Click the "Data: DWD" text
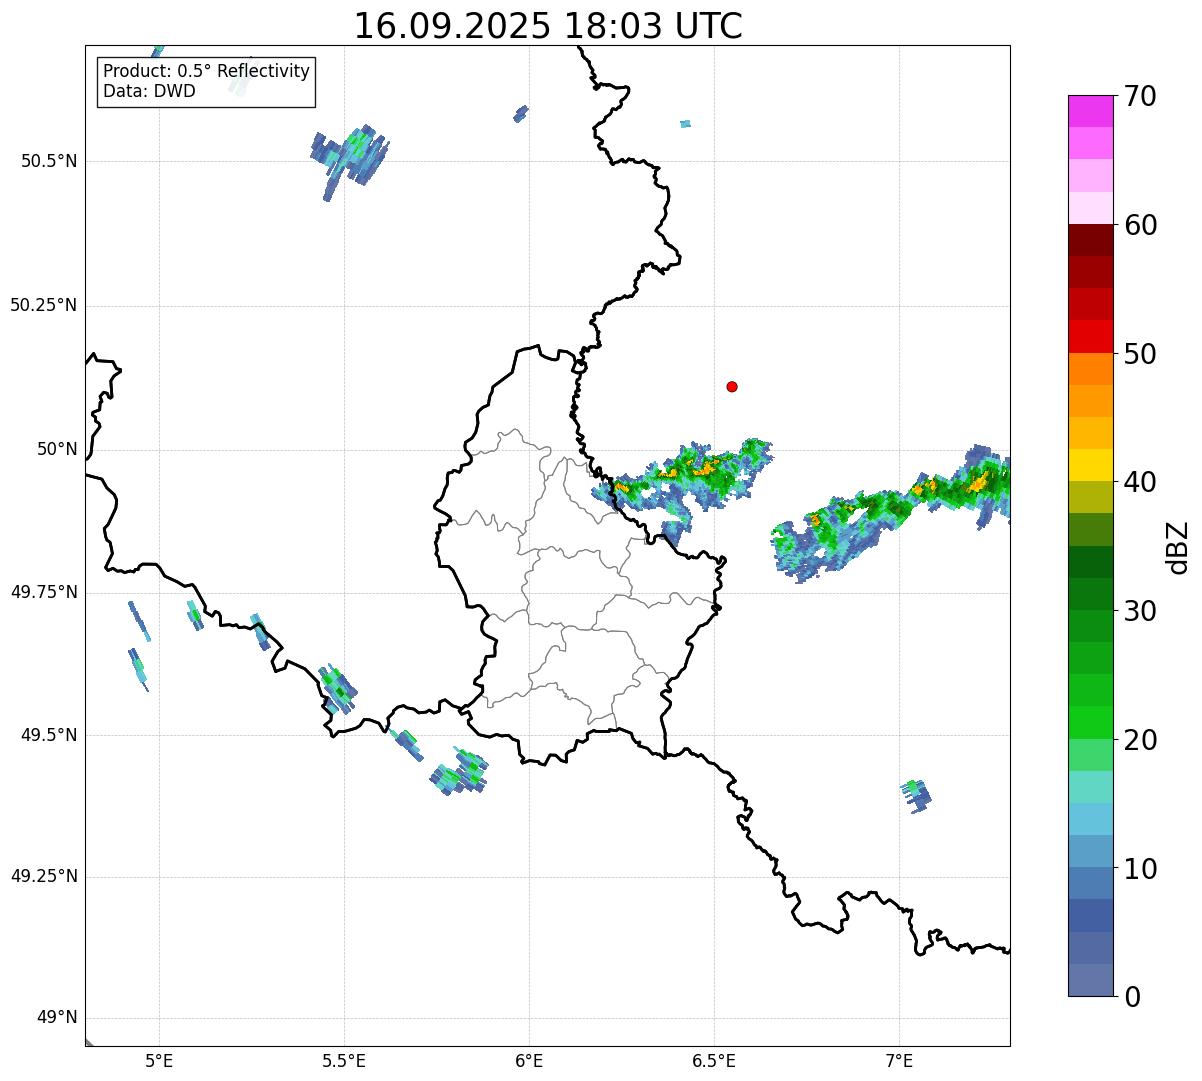This screenshot has width=1202, height=1081. coord(149,91)
